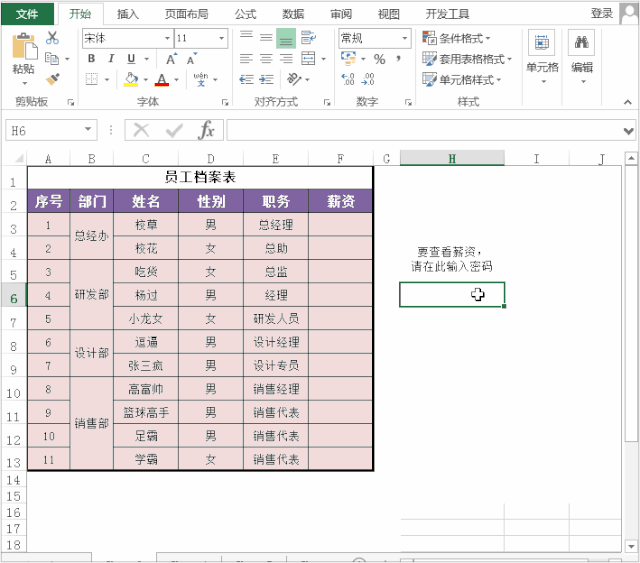Expand merge cells dropdown arrow
Image resolution: width=640 pixels, height=563 pixels.
coord(324,59)
